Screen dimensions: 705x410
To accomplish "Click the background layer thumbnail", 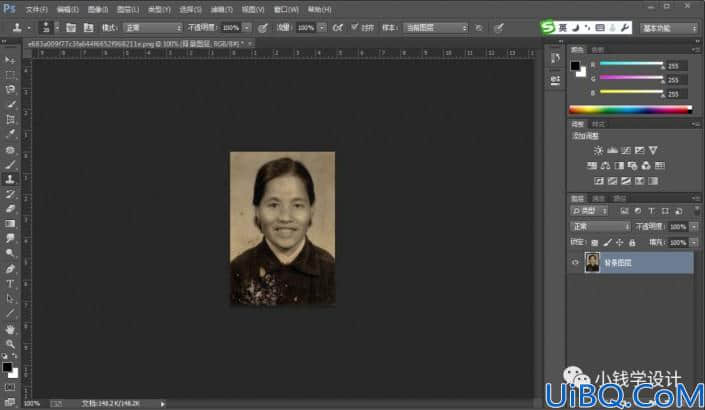I will coord(592,263).
